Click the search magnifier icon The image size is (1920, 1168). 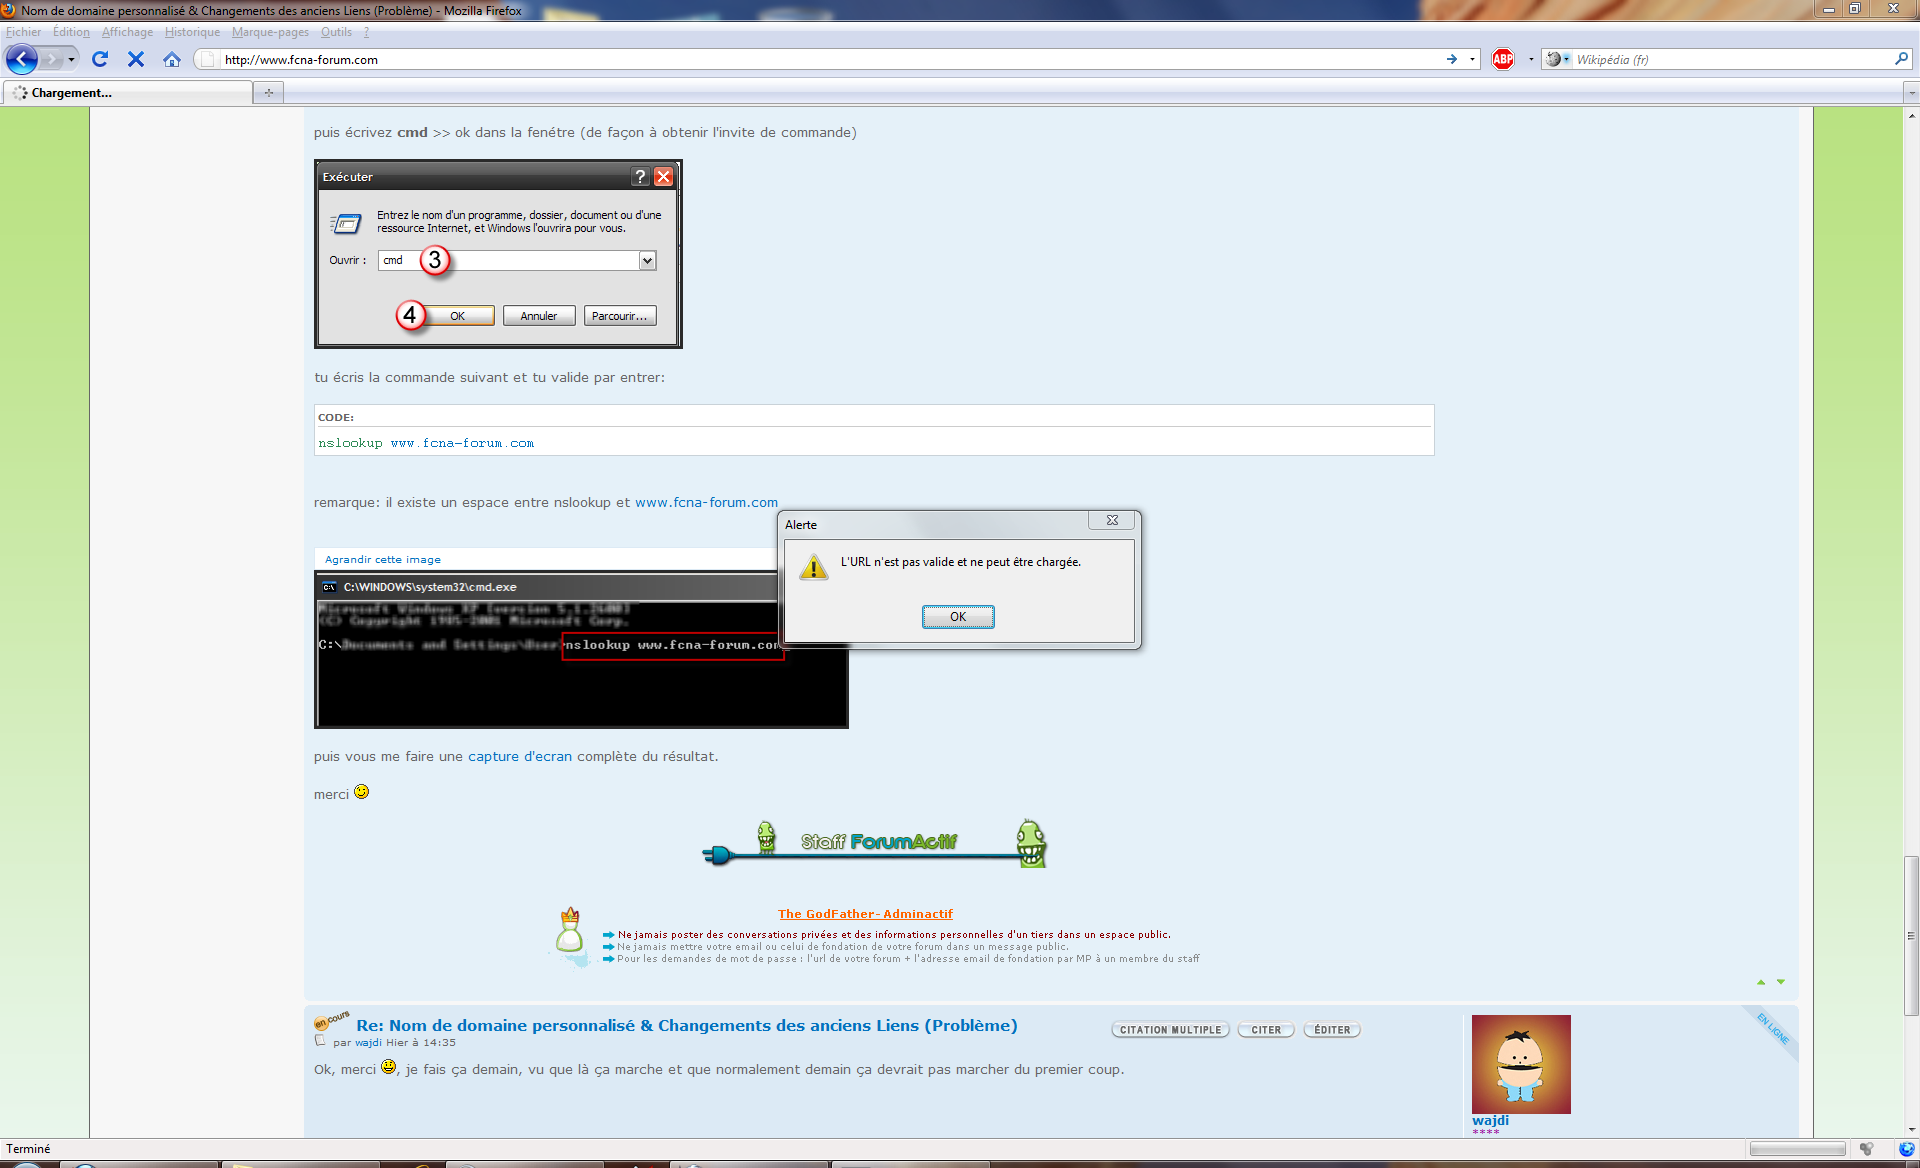[1900, 59]
